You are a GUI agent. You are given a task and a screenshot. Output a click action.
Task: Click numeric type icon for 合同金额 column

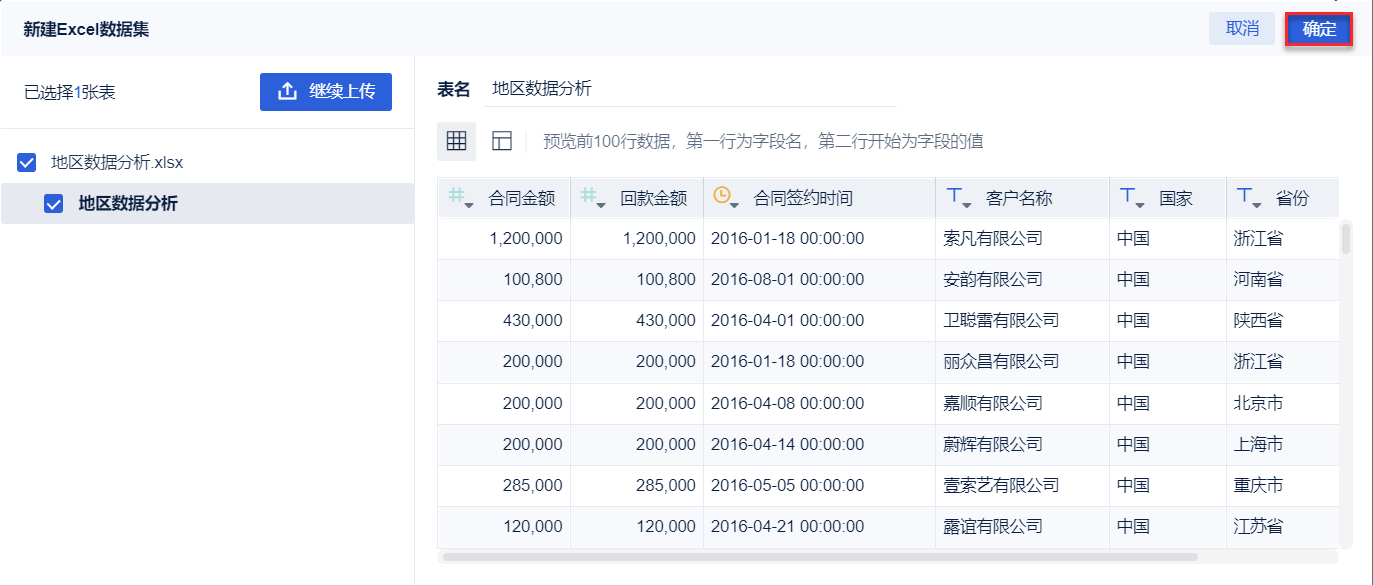(461, 198)
